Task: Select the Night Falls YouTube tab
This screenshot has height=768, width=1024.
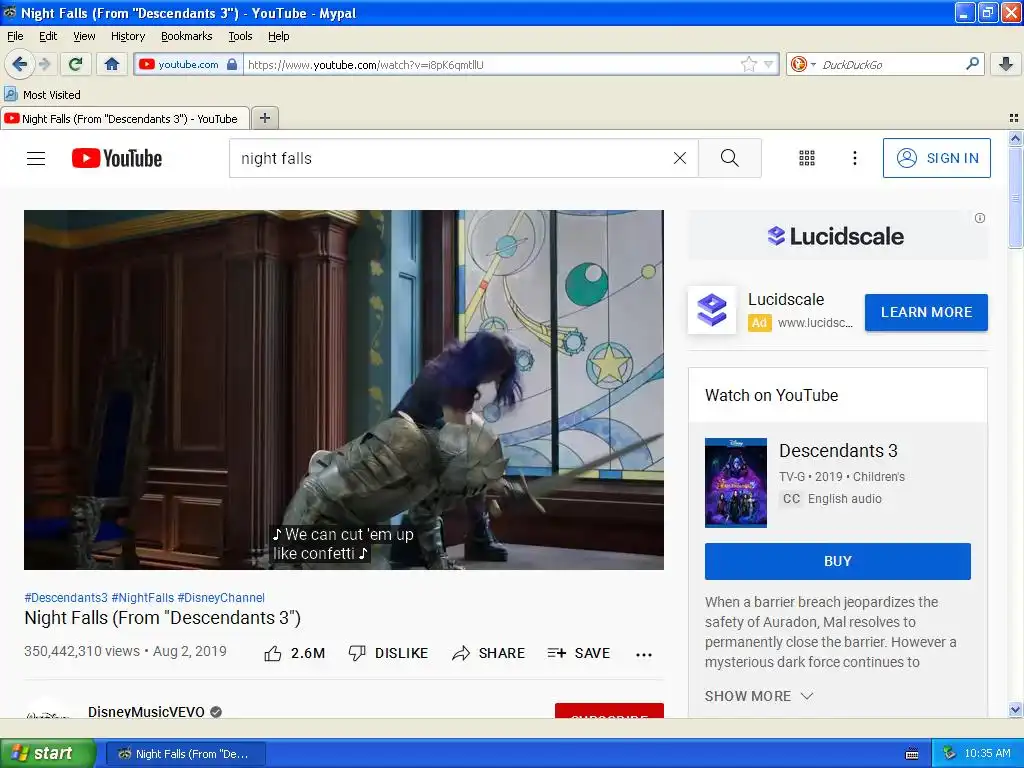Action: [x=125, y=119]
